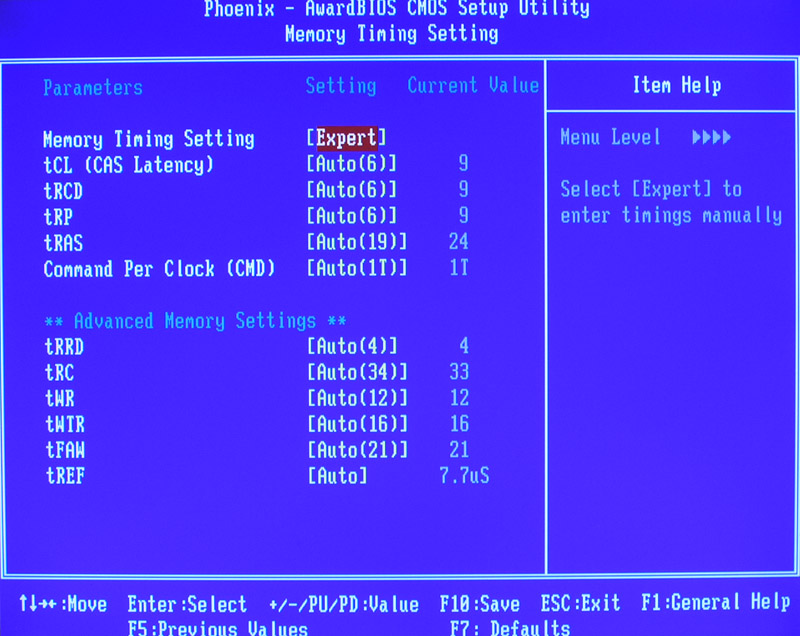Change the tRCD Auto(6) setting
The width and height of the screenshot is (800, 636).
(x=352, y=190)
